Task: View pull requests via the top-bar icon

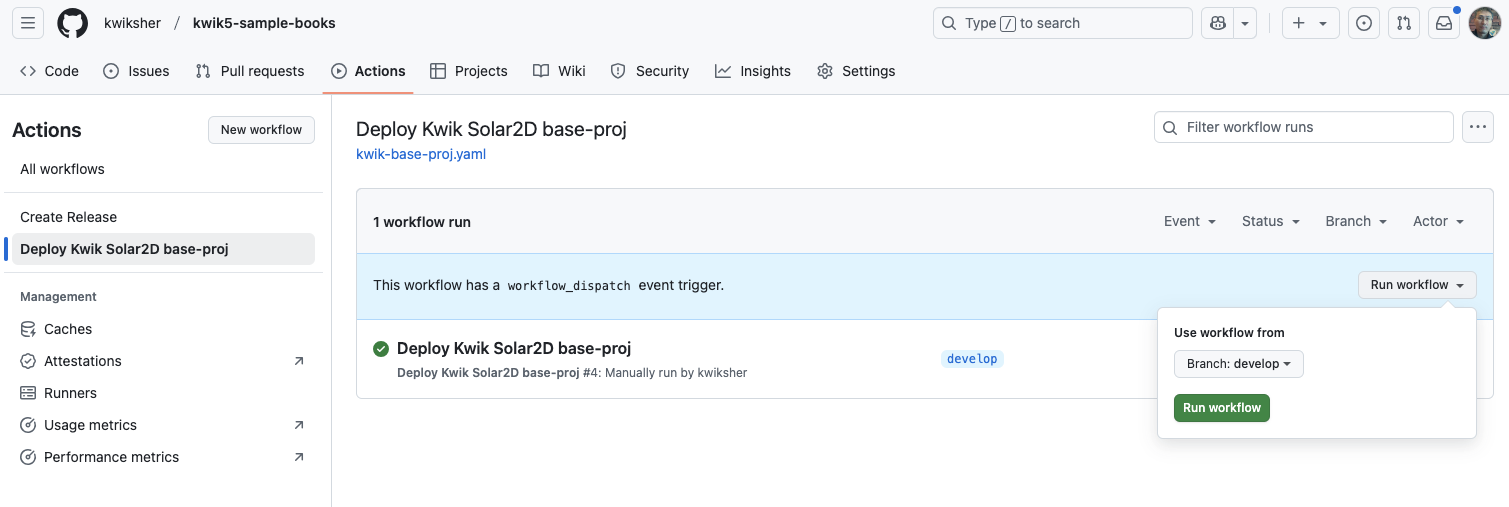Action: point(1404,23)
